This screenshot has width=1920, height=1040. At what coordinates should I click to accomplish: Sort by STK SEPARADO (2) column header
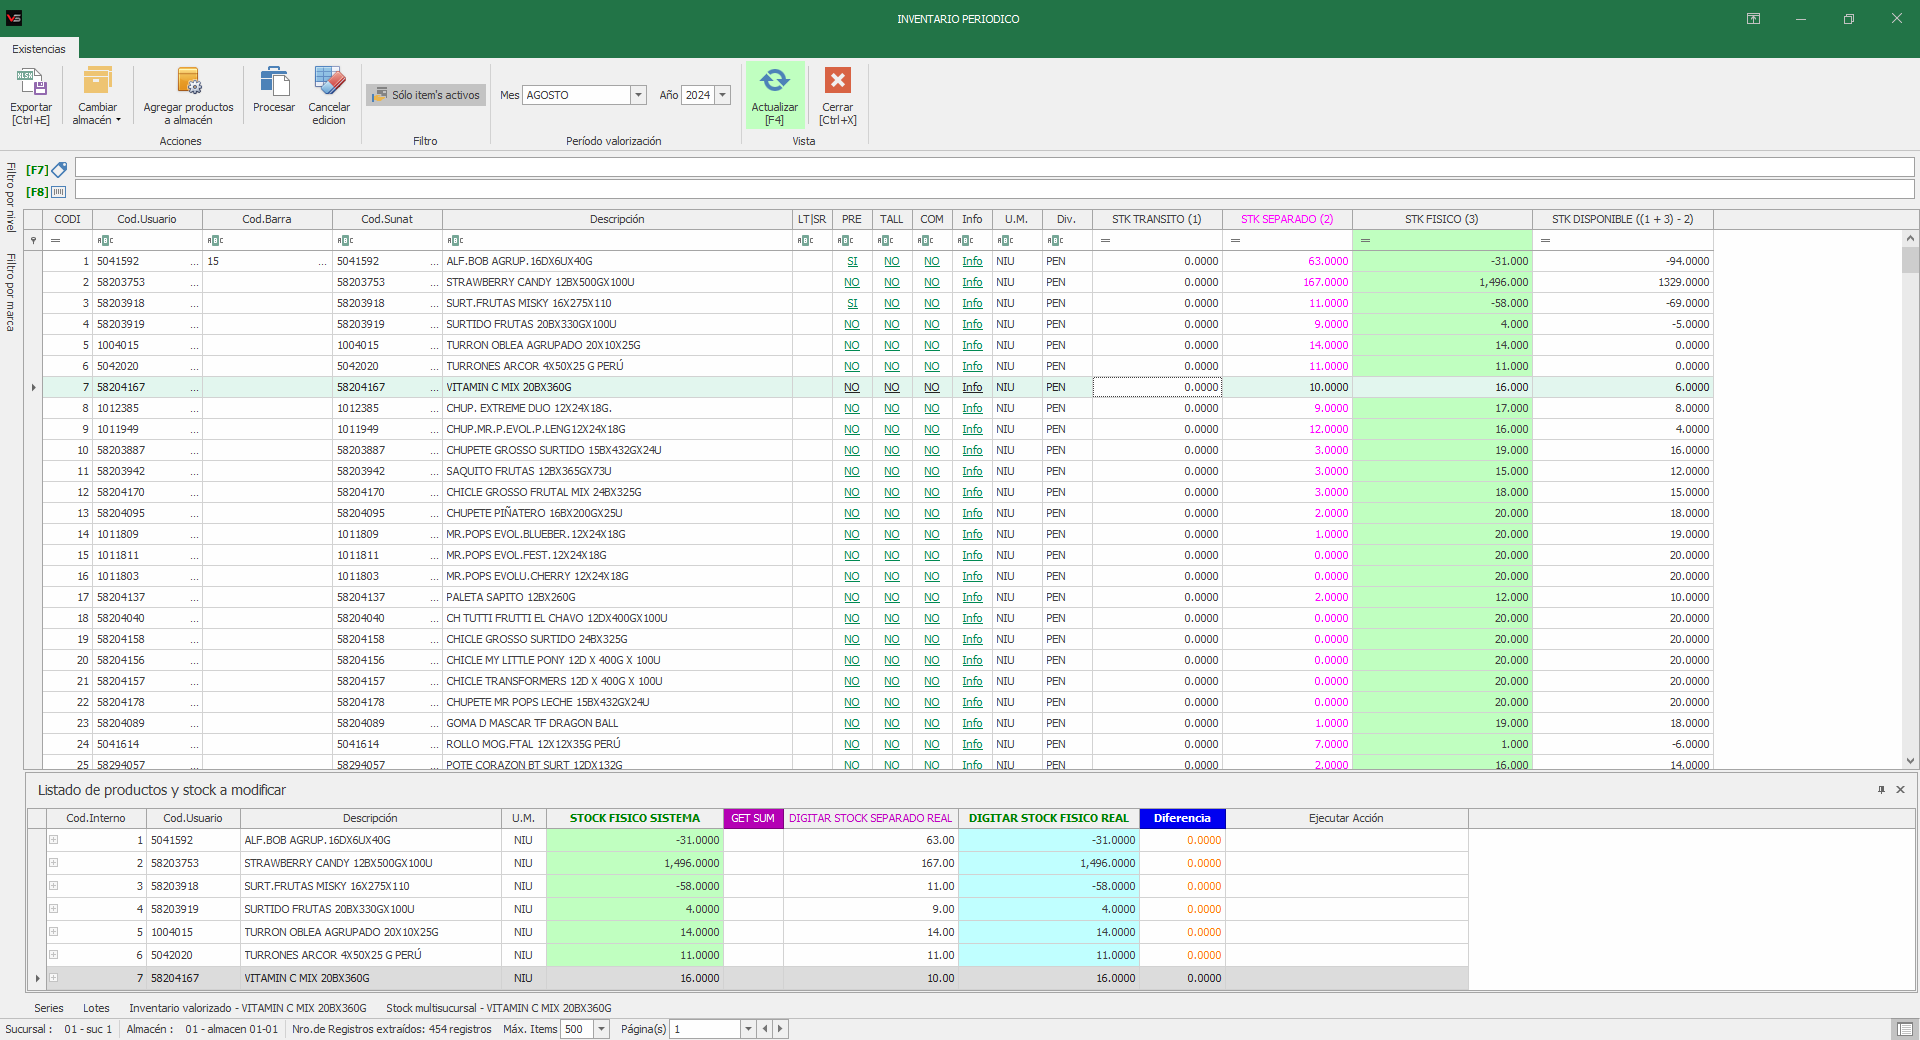1287,219
